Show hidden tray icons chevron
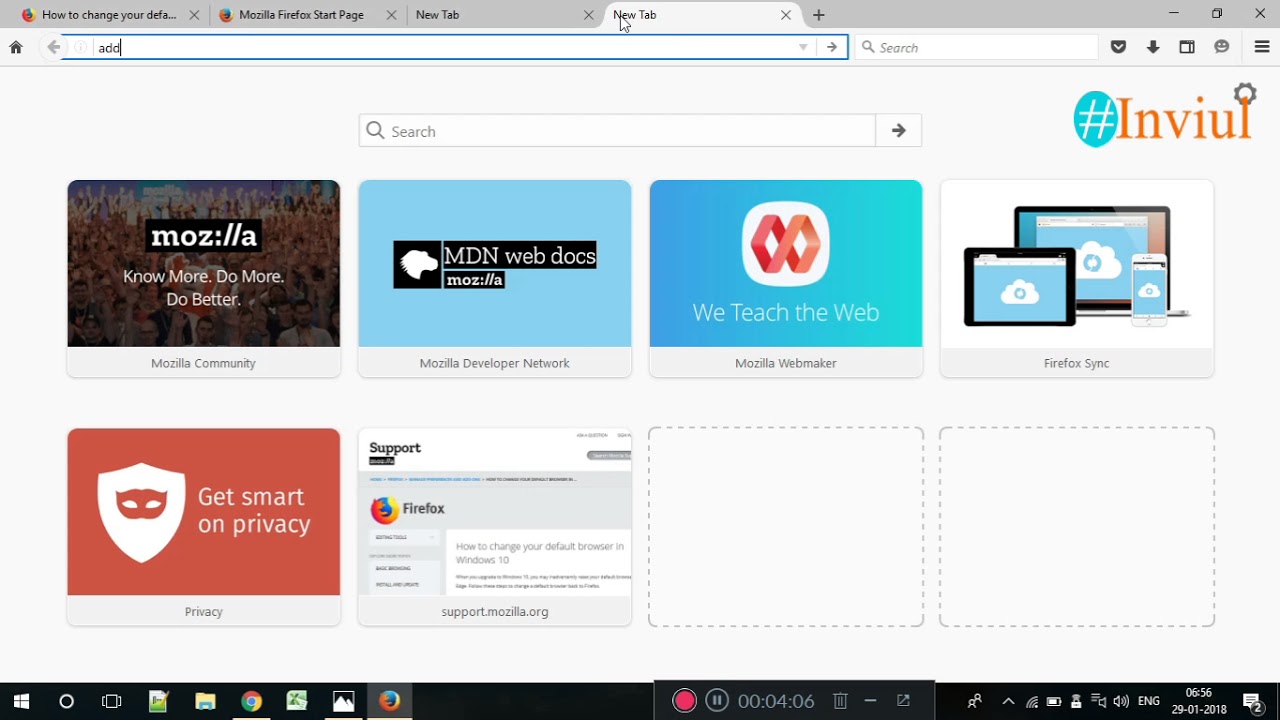 [1008, 701]
